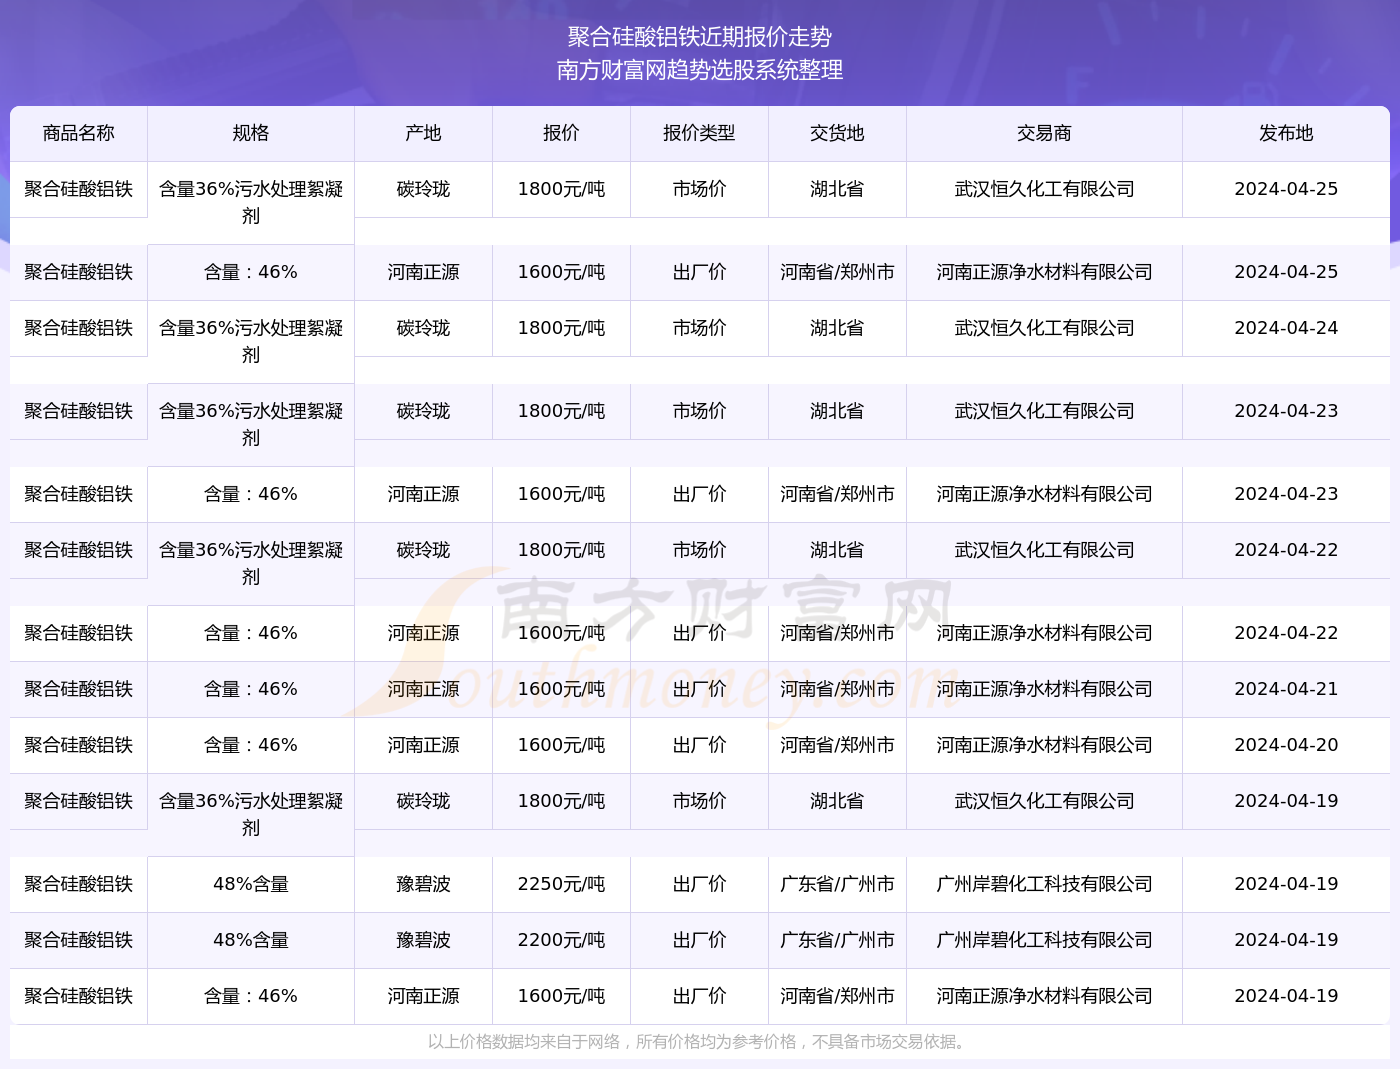Image resolution: width=1400 pixels, height=1069 pixels.
Task: Click the 发布地 column header
Action: pos(1286,134)
